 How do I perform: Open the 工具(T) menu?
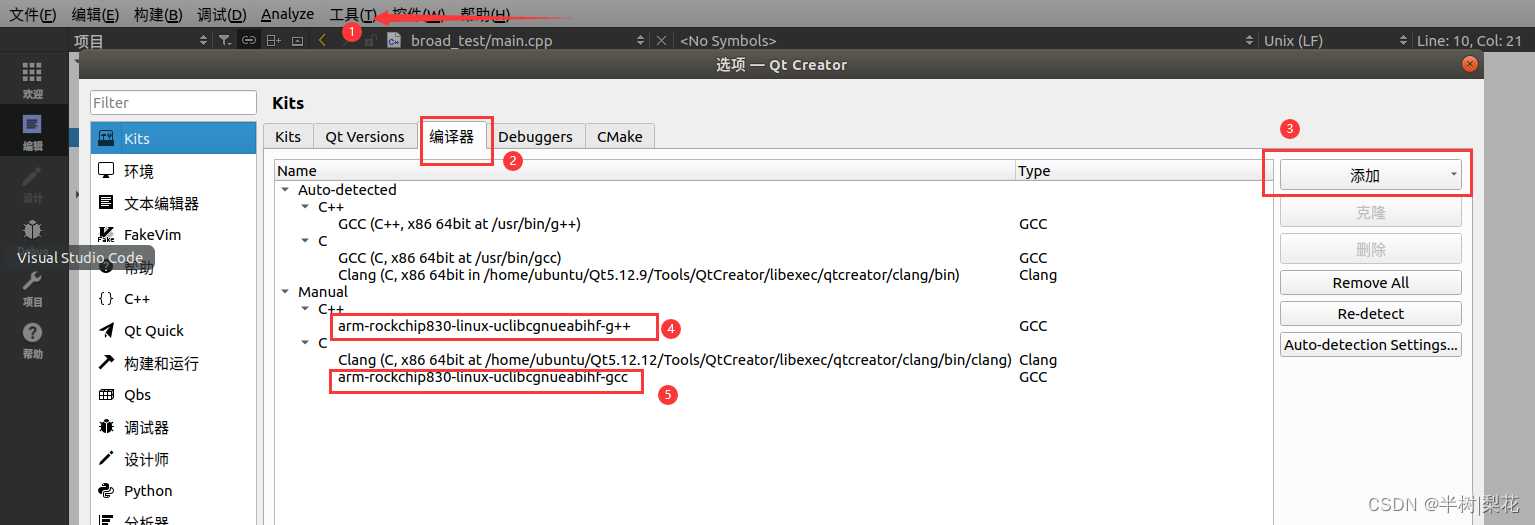353,14
